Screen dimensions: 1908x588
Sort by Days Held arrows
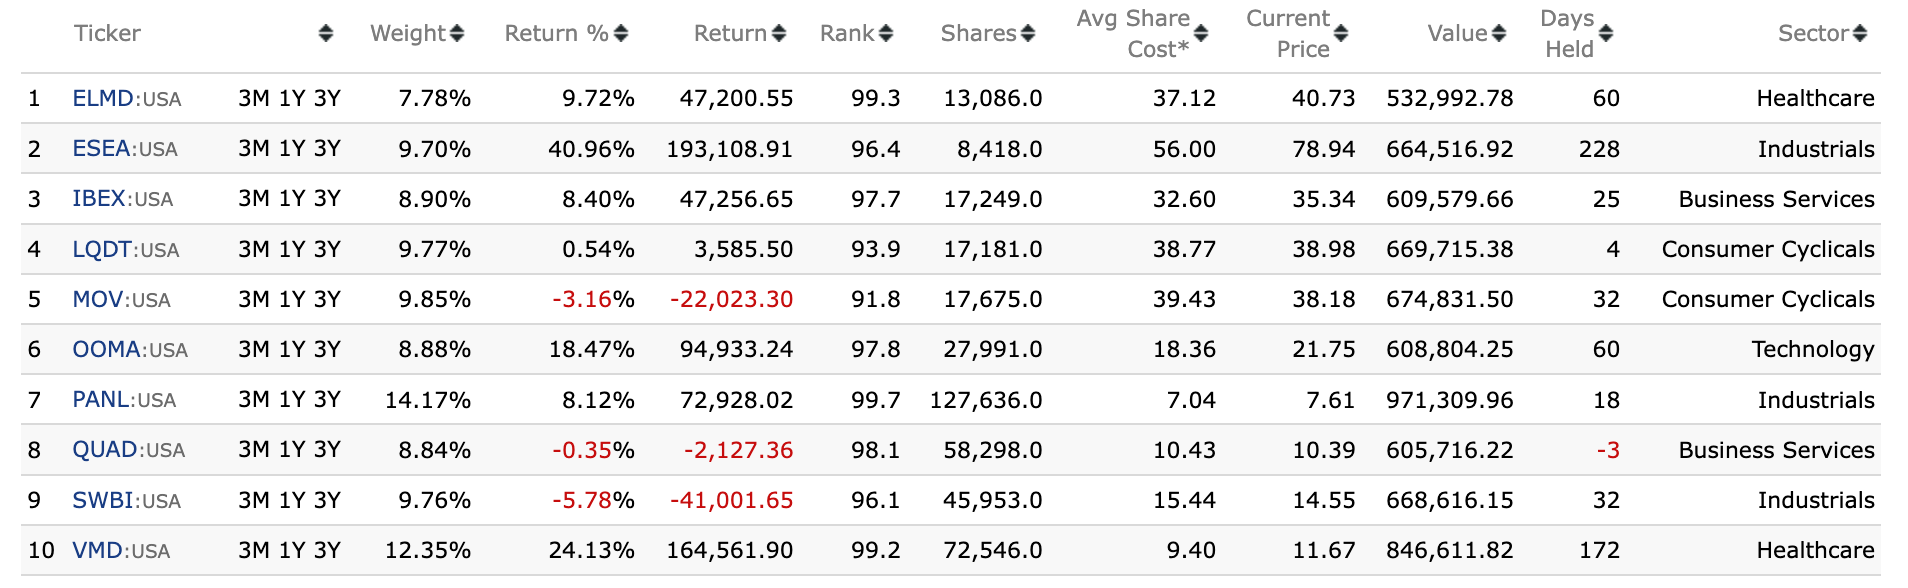pyautogui.click(x=1606, y=33)
